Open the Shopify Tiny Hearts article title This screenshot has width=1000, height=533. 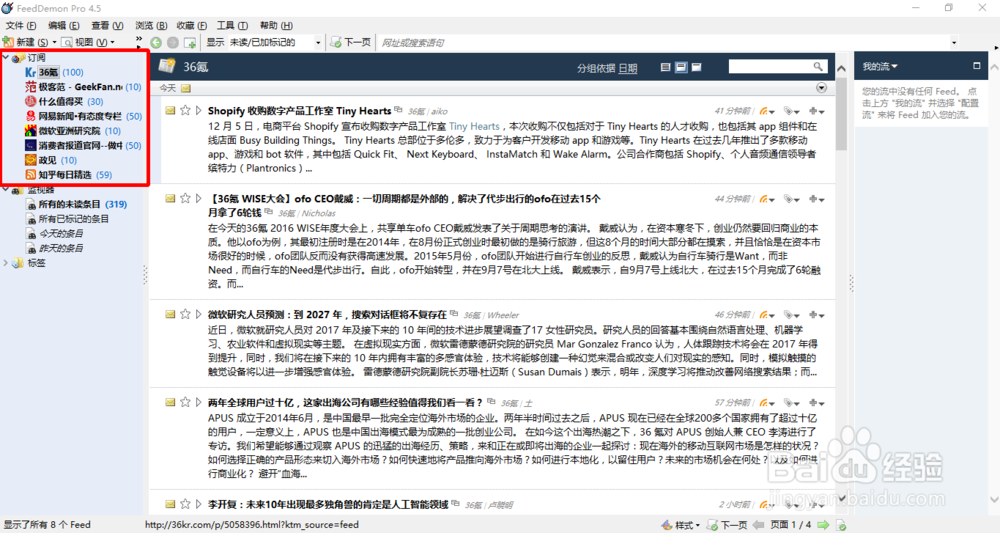pos(299,111)
